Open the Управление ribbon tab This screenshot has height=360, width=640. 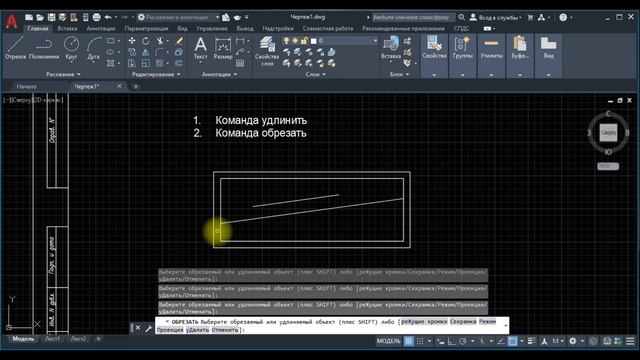point(211,29)
